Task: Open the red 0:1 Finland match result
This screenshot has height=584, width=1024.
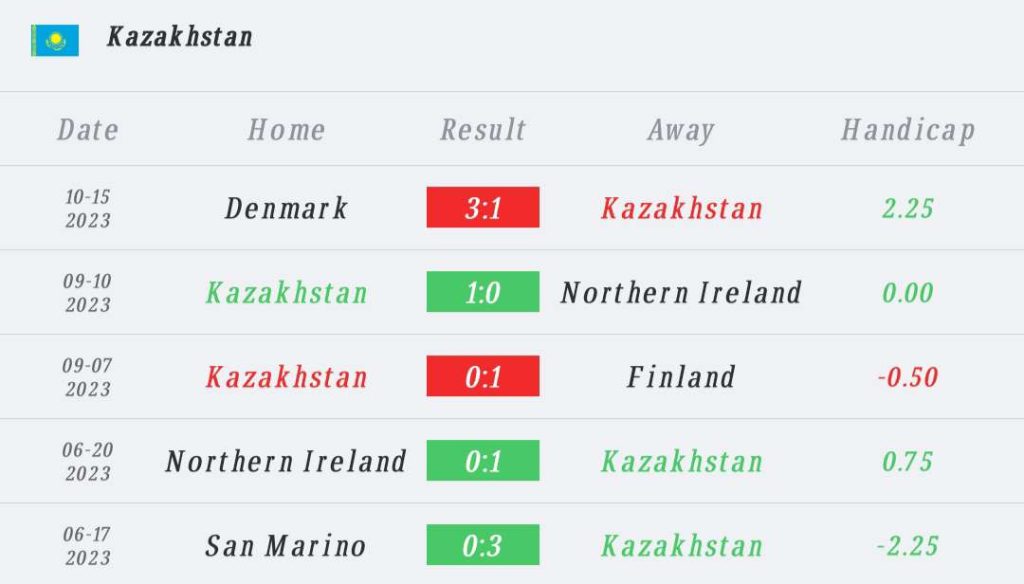Action: (x=483, y=376)
